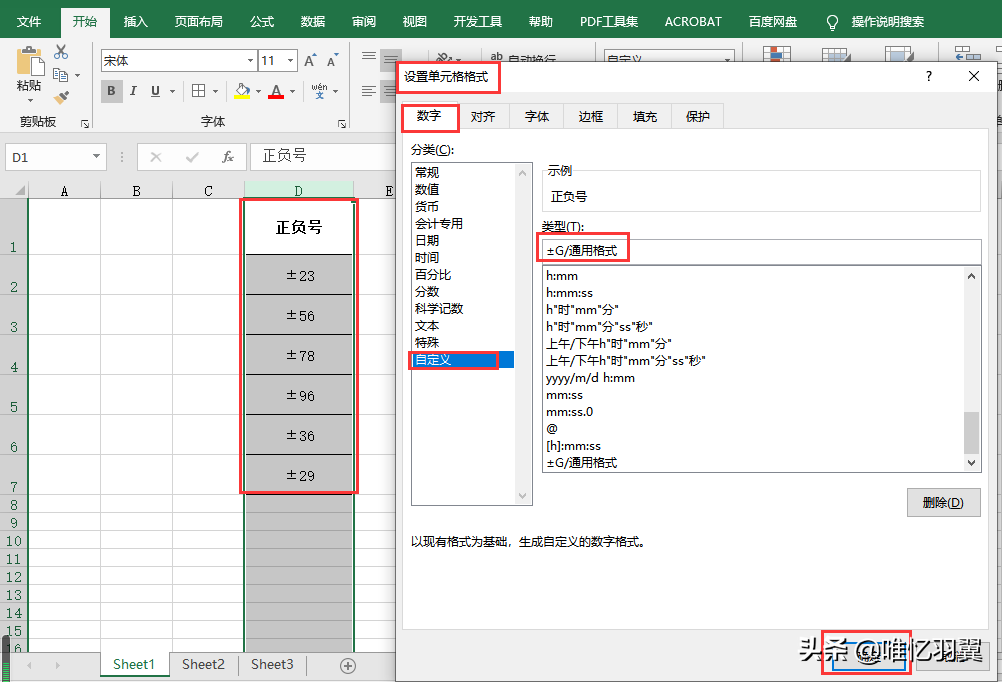Image resolution: width=1002 pixels, height=682 pixels.
Task: Open the borders dropdown arrow
Action: (x=215, y=91)
